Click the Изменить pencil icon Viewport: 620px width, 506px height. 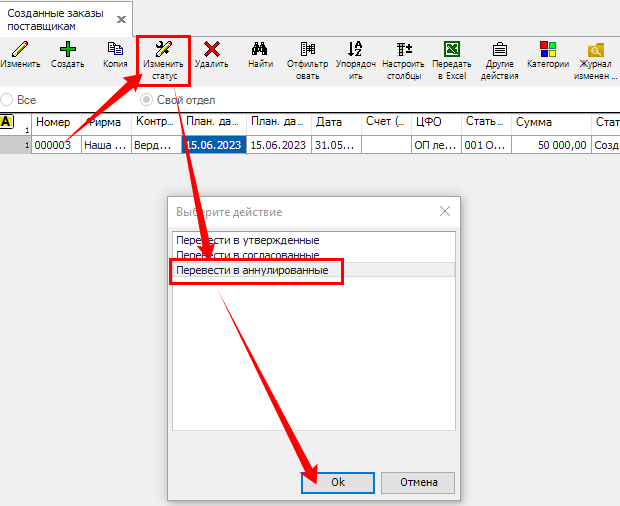(x=20, y=50)
